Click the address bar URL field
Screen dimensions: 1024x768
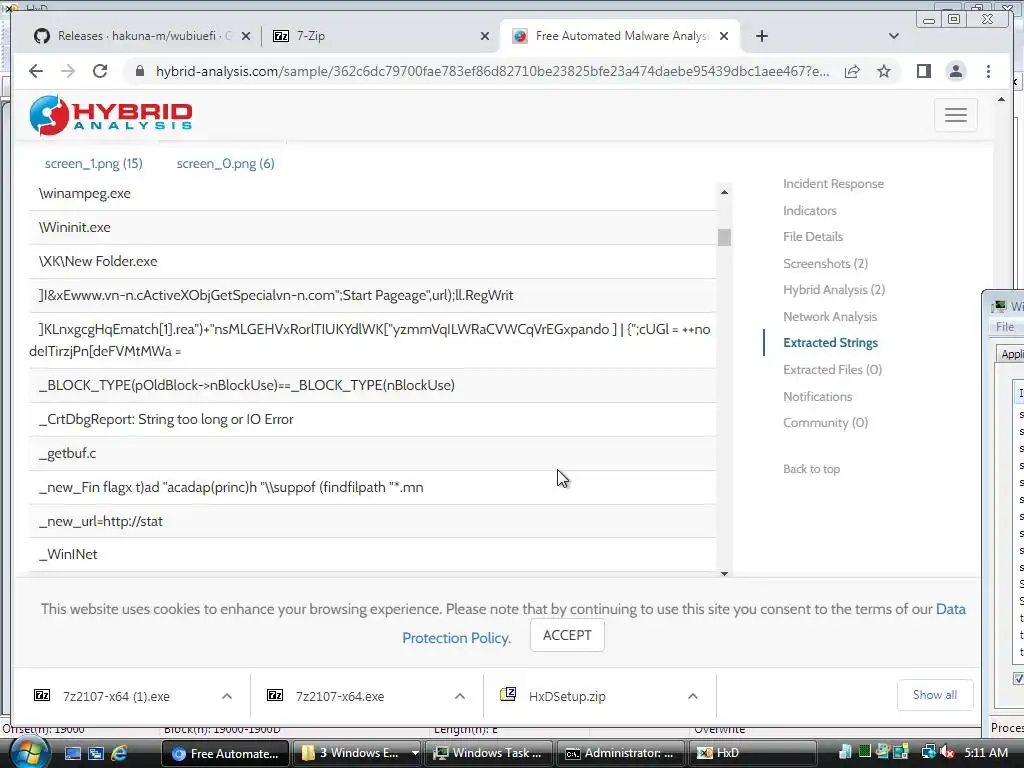492,71
